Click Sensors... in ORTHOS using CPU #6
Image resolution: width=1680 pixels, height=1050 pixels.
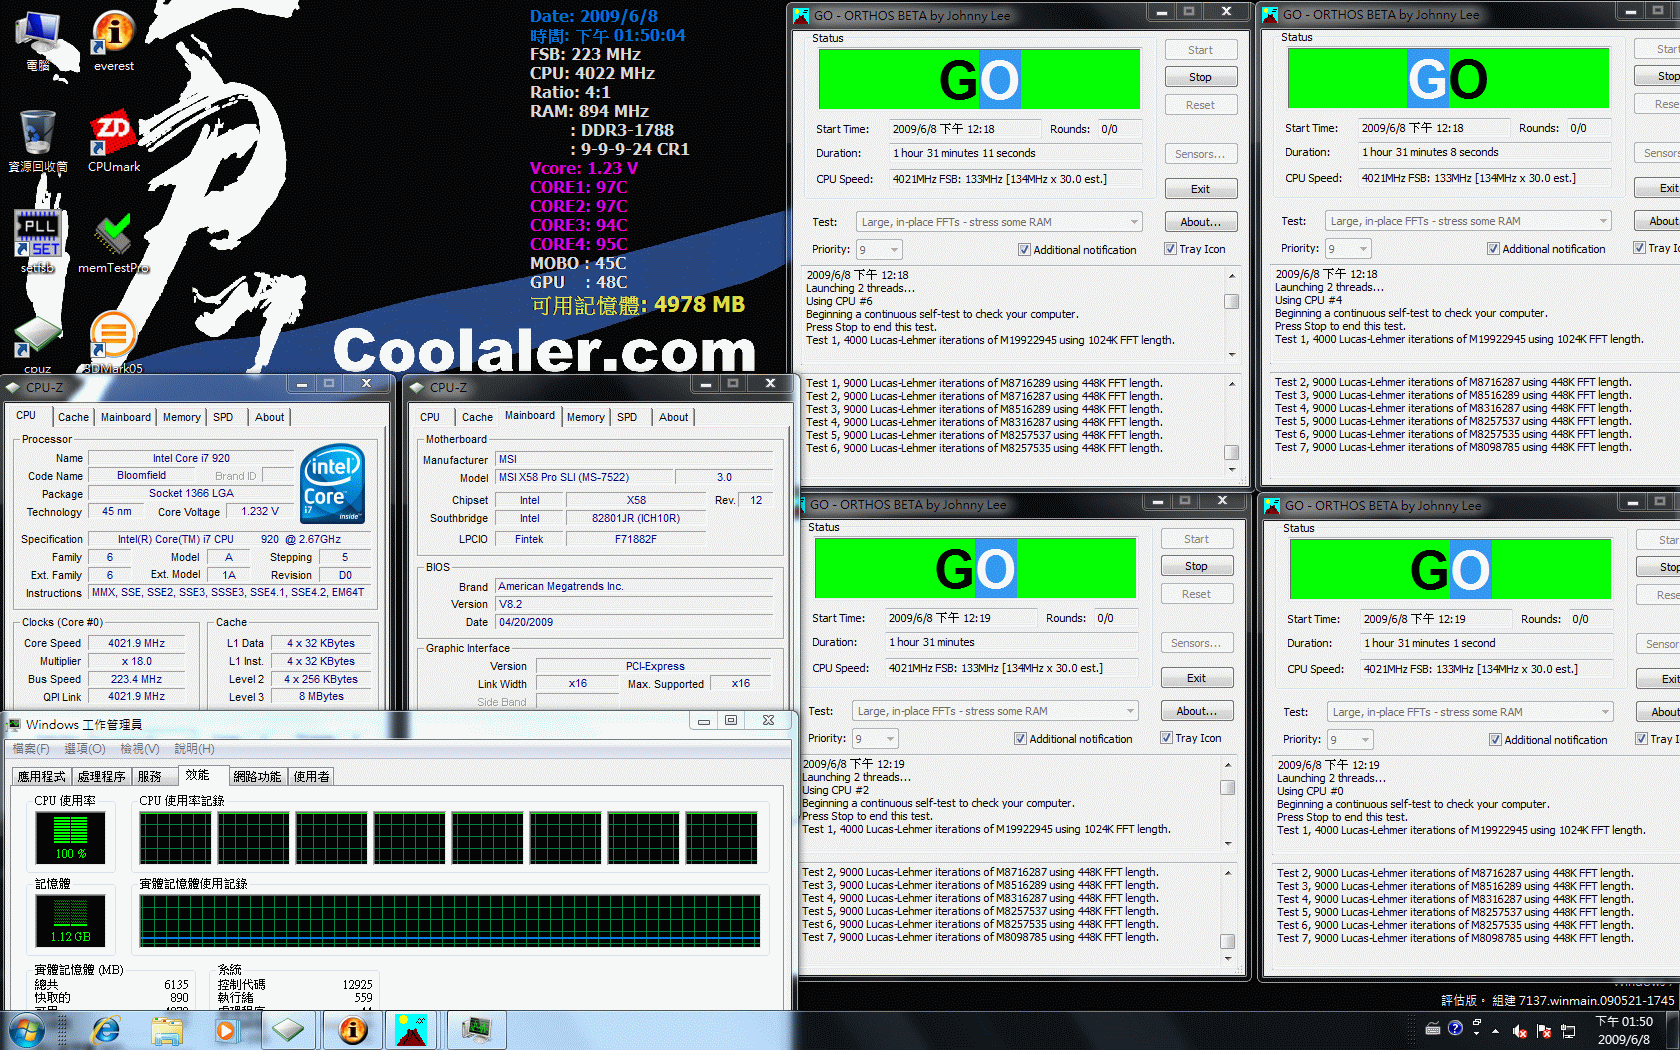pyautogui.click(x=1200, y=154)
